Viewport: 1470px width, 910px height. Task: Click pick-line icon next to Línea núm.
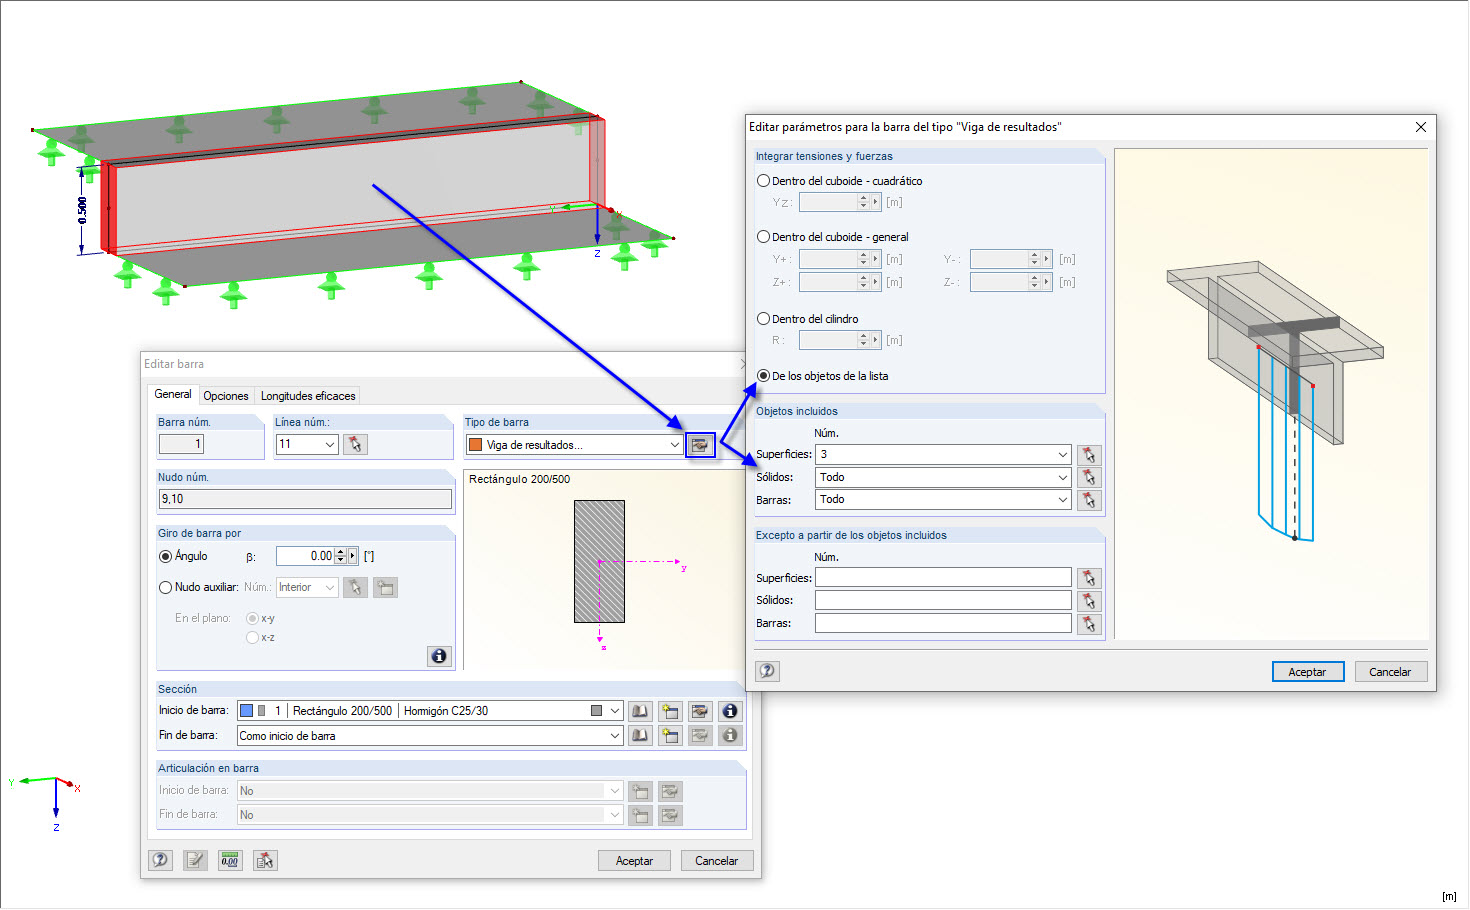tap(355, 444)
